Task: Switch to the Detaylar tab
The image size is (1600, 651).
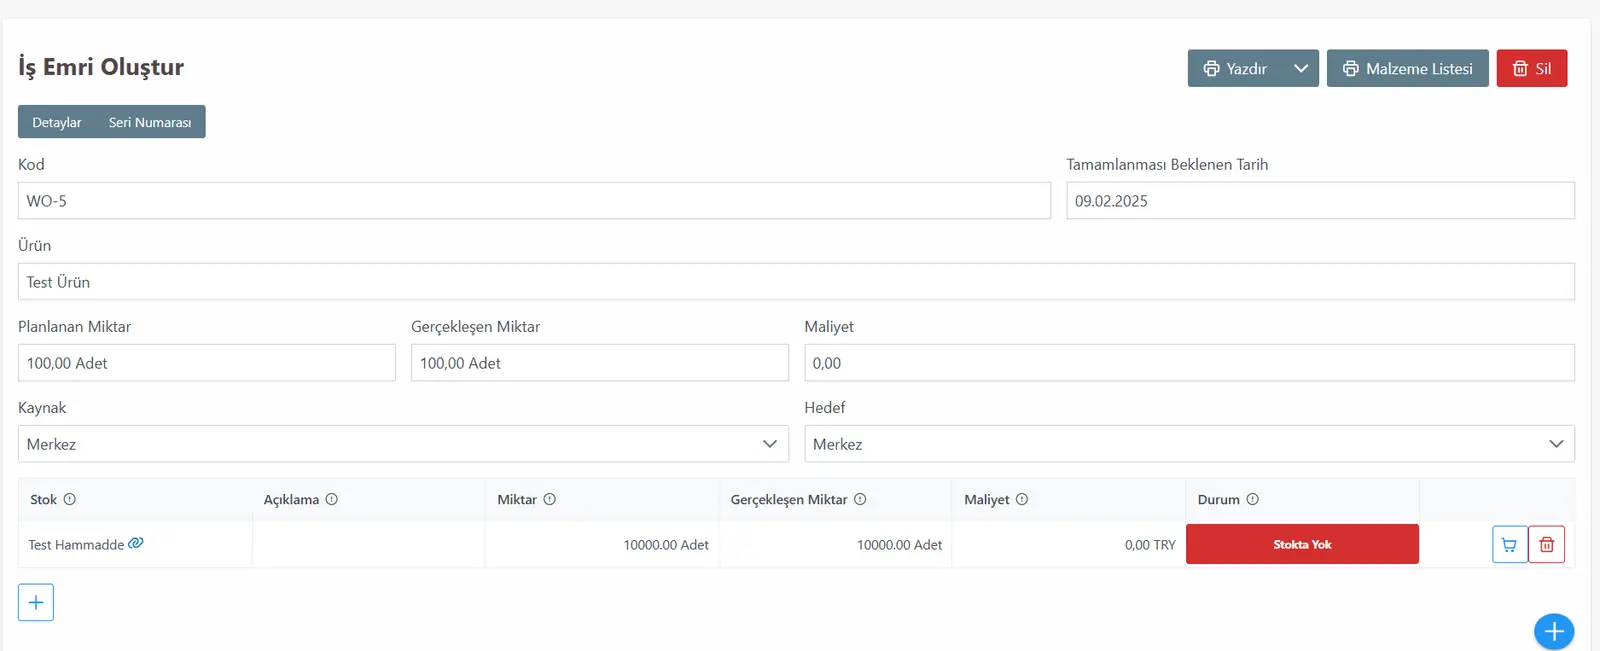Action: coord(57,122)
